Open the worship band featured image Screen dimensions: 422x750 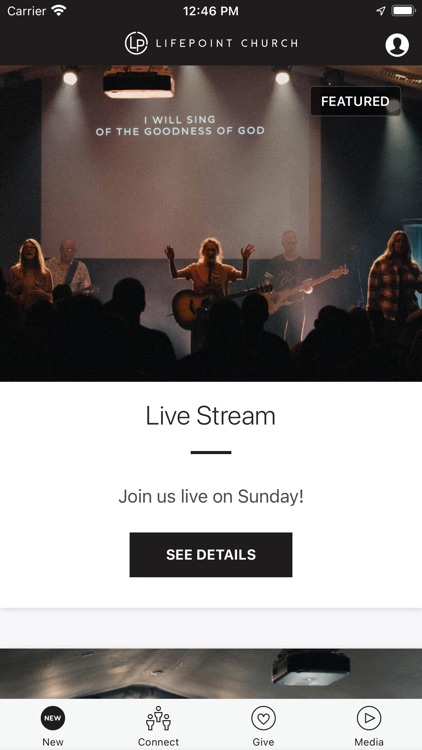[211, 223]
